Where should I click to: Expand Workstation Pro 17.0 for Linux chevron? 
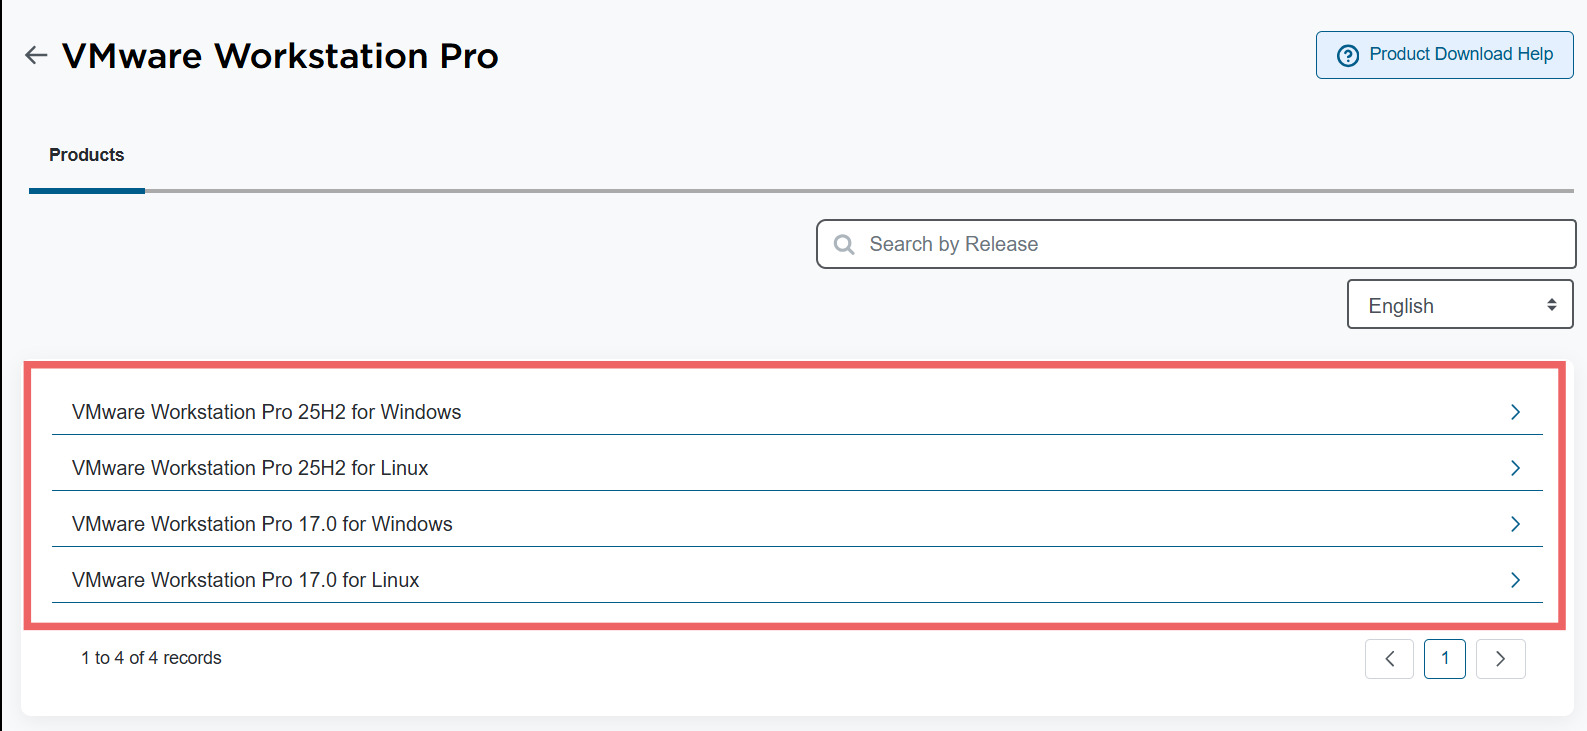[1515, 580]
